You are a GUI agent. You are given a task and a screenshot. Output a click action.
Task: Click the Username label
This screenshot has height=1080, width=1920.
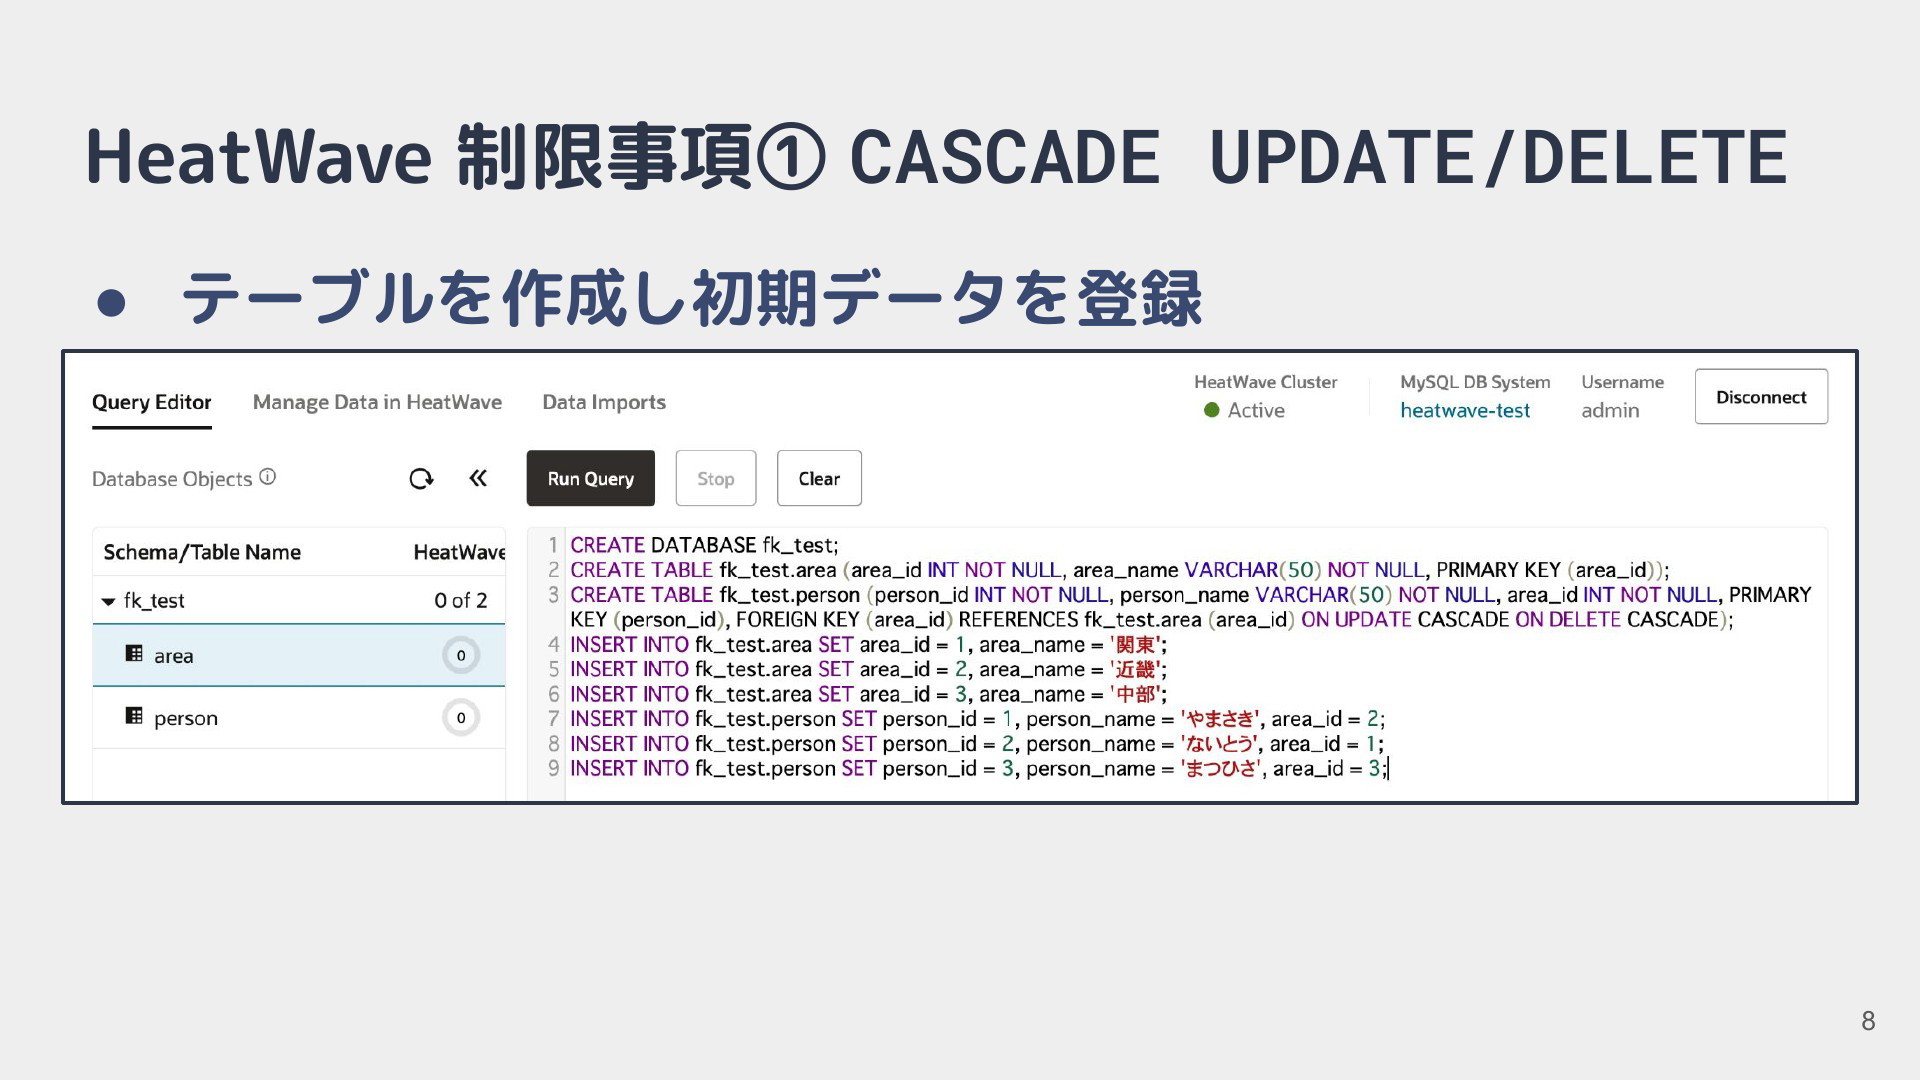click(1622, 382)
